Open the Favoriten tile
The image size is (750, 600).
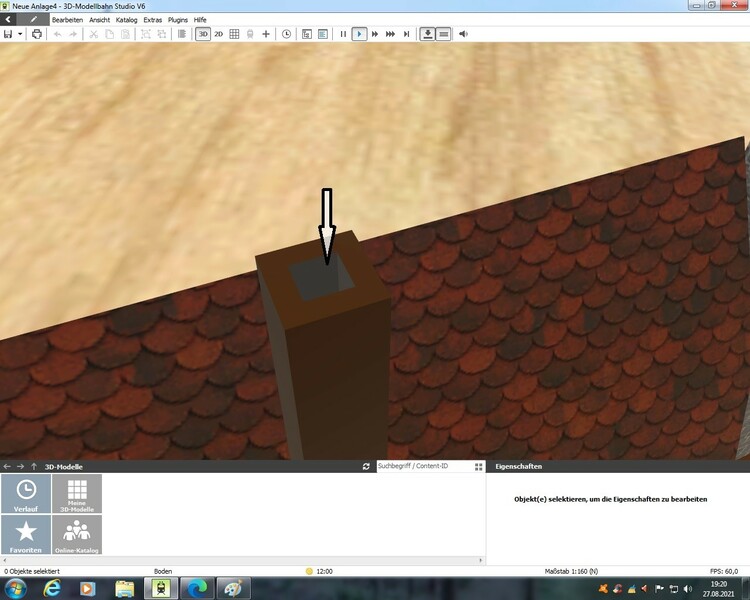pos(26,535)
